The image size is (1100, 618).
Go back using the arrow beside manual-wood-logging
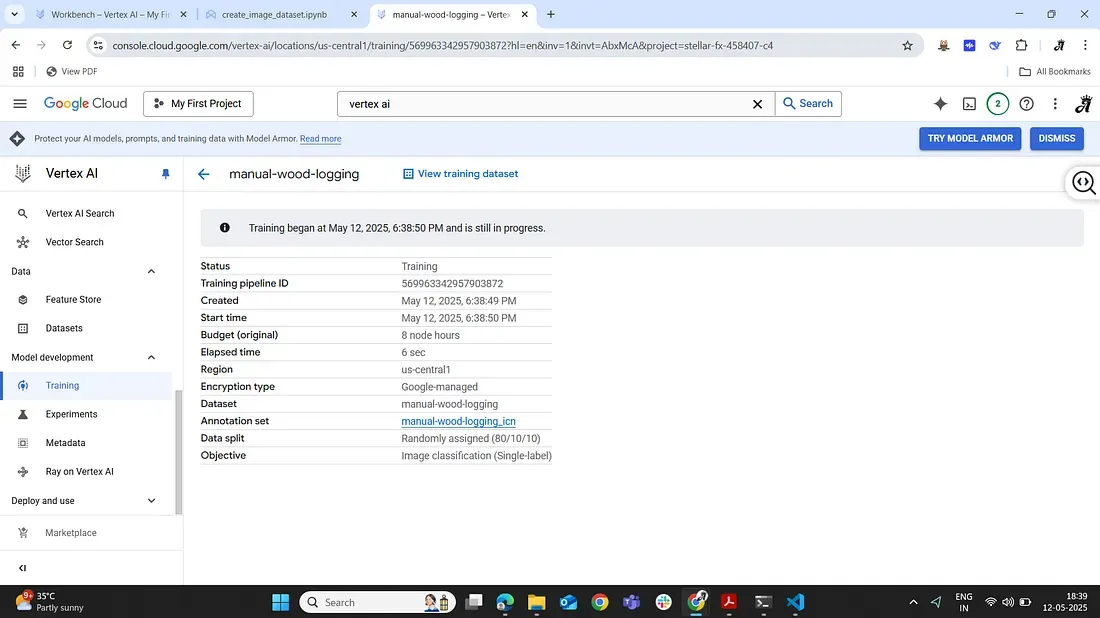(204, 174)
